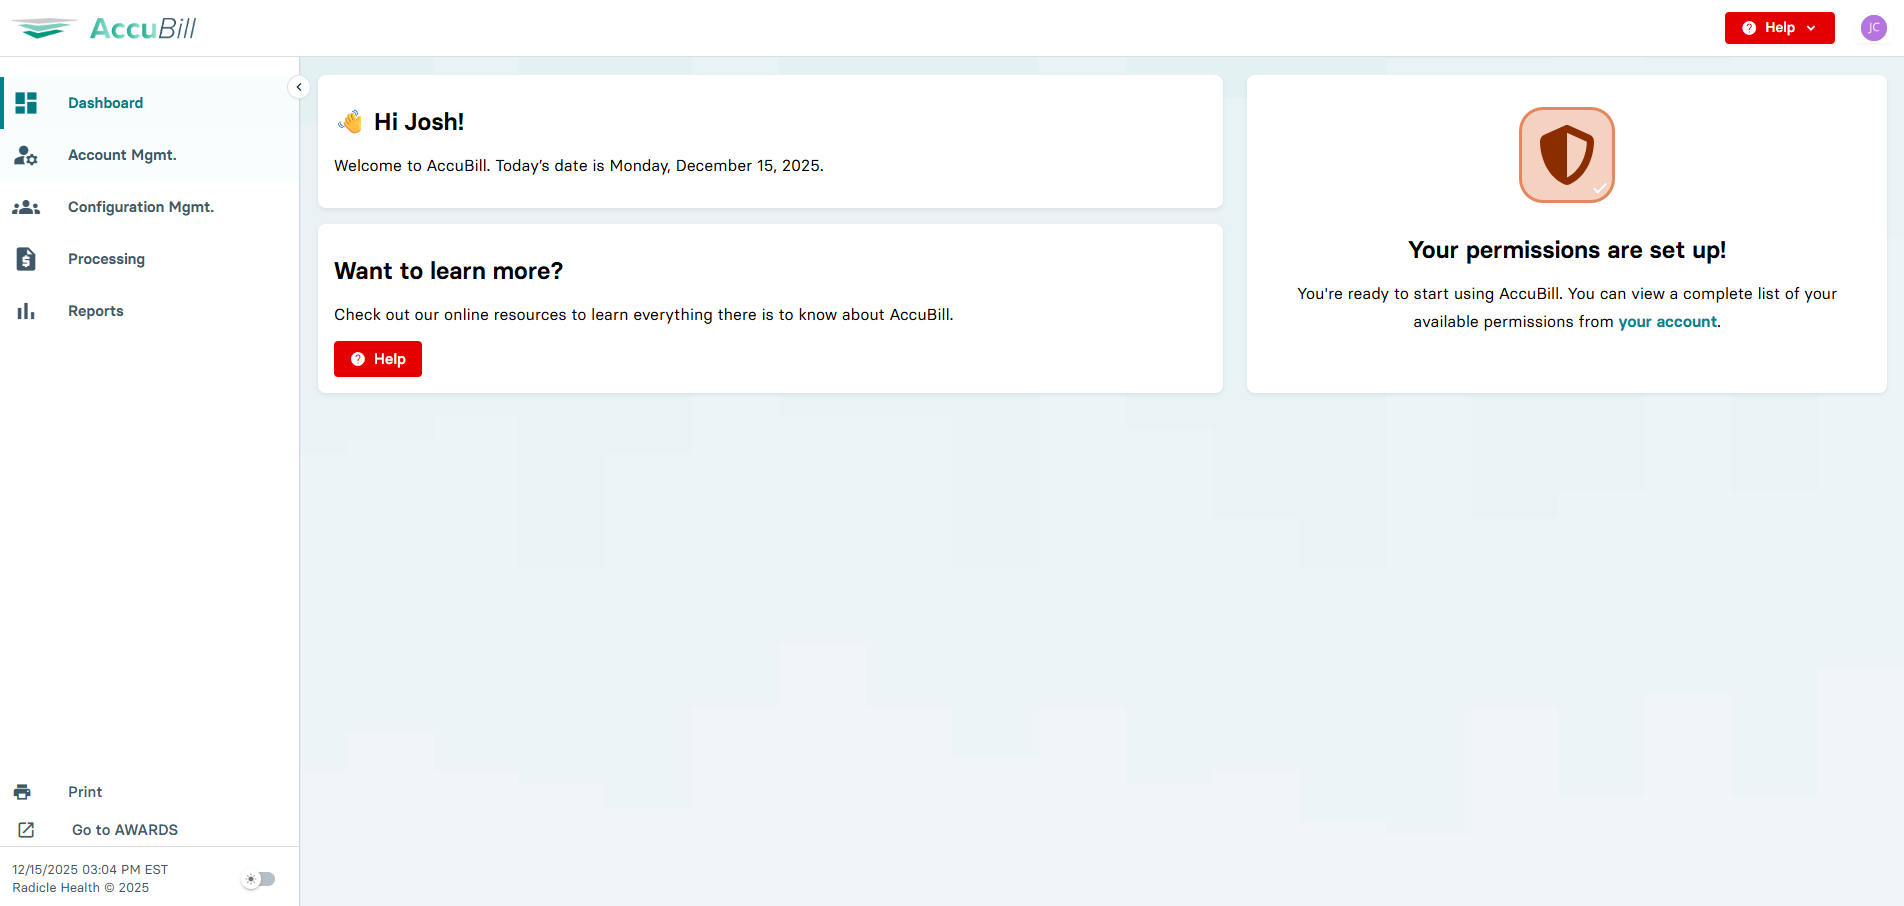This screenshot has width=1904, height=906.
Task: Click the Configuration Mgmt. group icon
Action: 26,207
